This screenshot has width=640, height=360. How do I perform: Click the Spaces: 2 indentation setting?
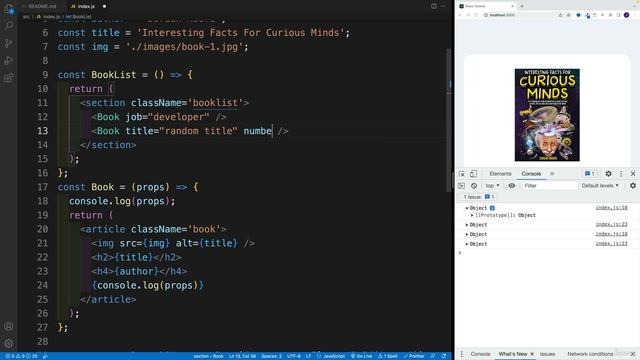(x=271, y=356)
